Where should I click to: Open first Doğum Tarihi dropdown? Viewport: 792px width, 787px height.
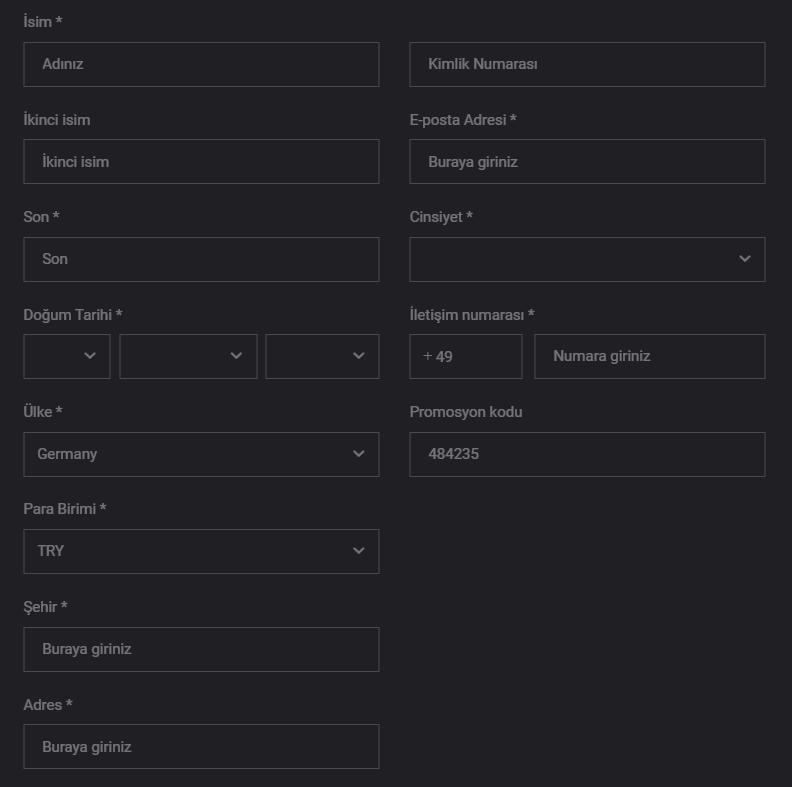click(66, 356)
